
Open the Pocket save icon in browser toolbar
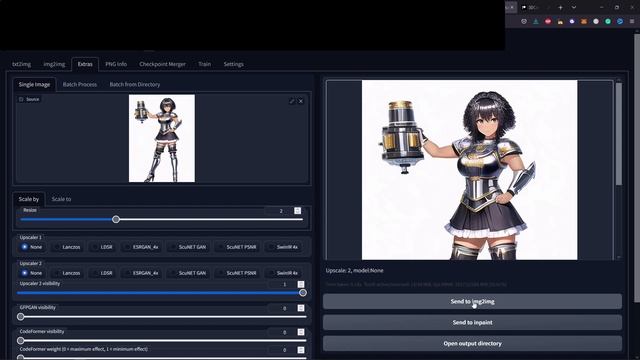[x=524, y=21]
